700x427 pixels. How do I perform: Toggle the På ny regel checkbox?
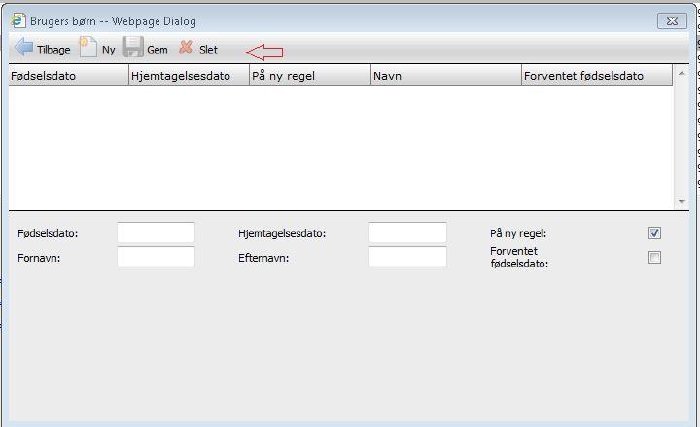tap(654, 233)
